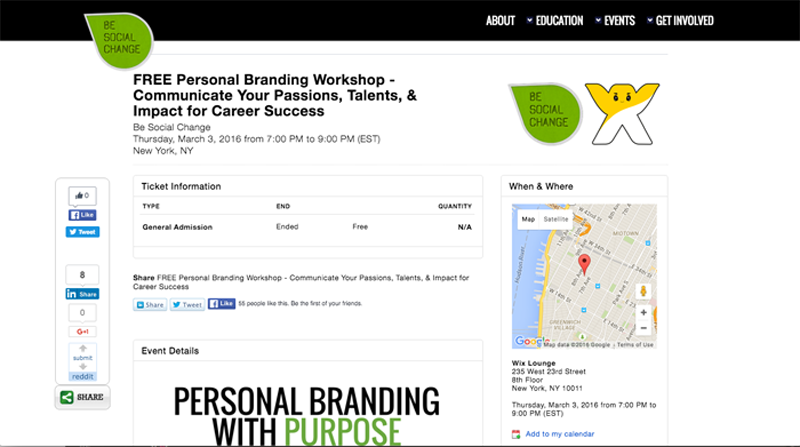Click the Google +1 button

coord(83,332)
